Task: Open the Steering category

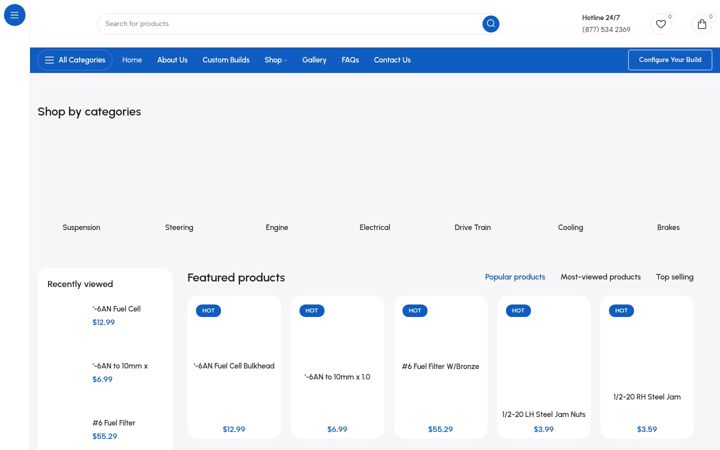Action: [x=179, y=227]
